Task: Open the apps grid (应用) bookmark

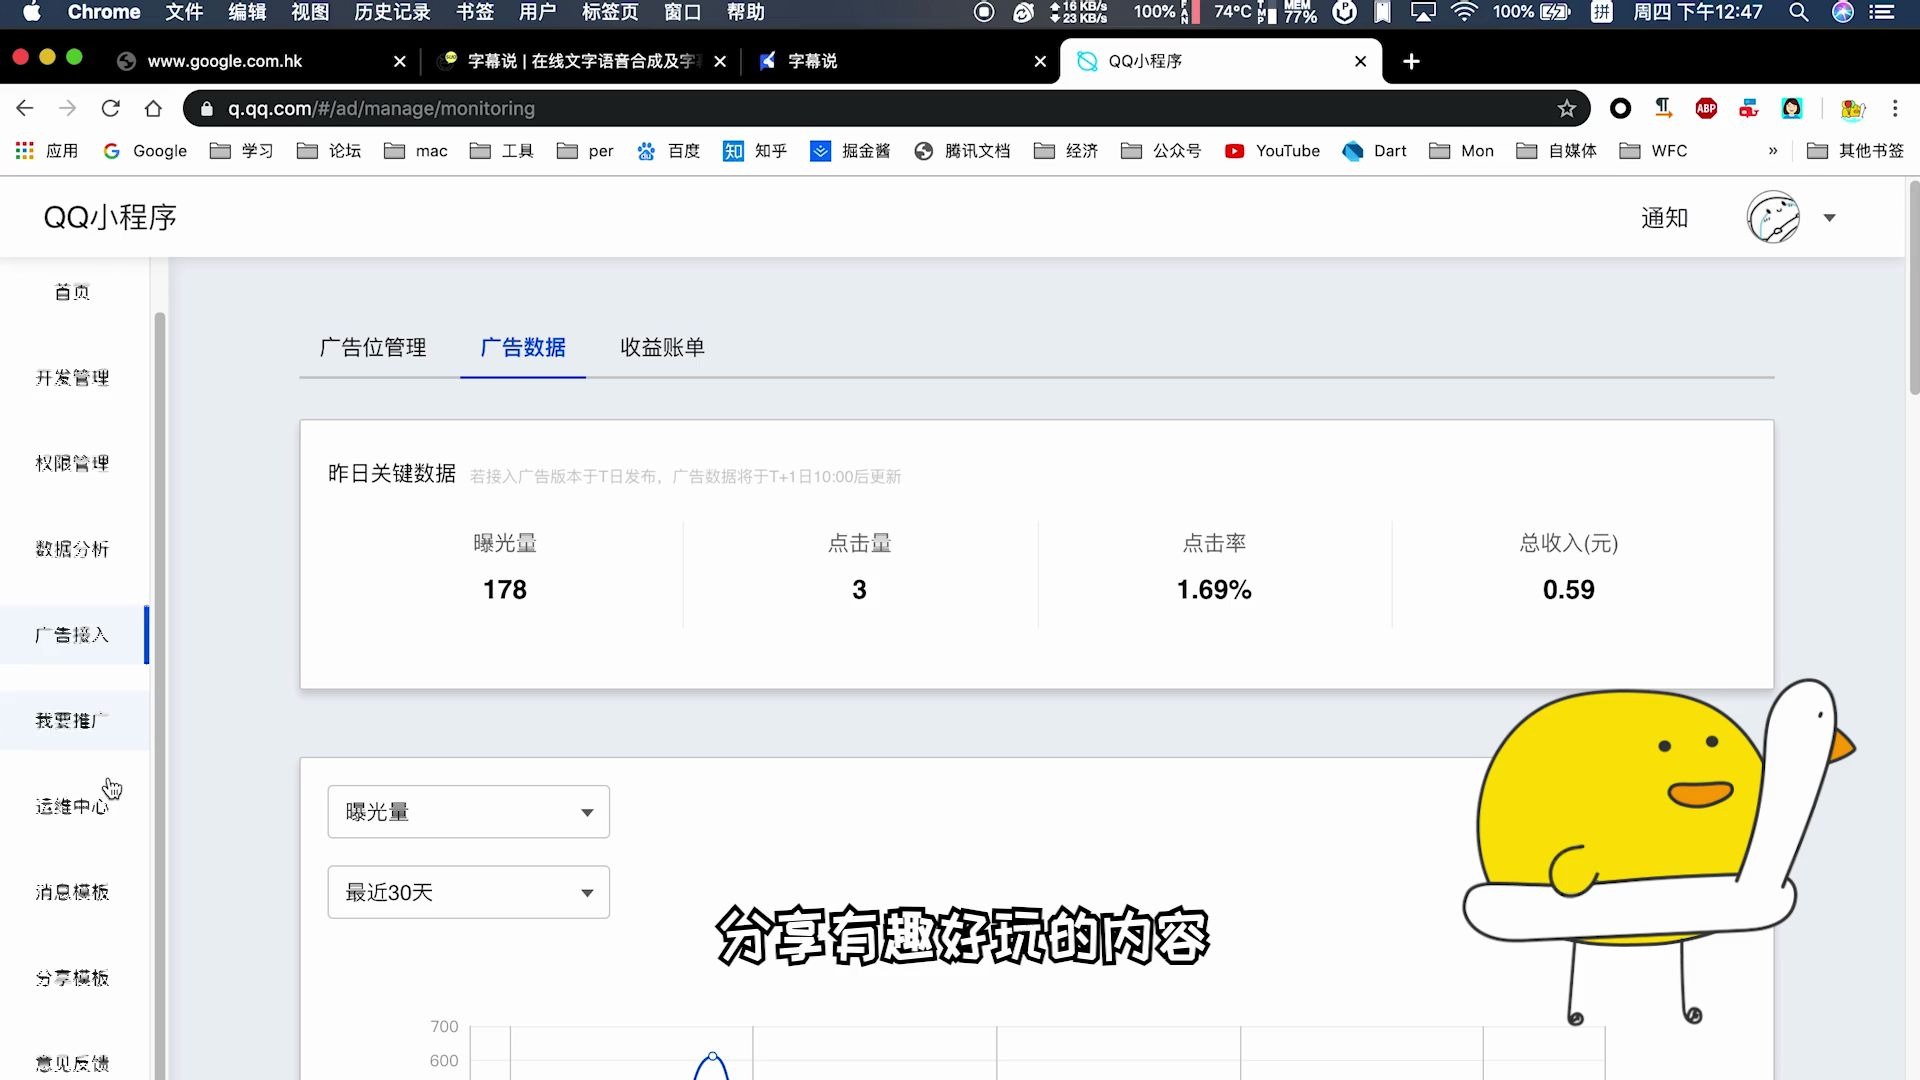Action: coord(46,151)
